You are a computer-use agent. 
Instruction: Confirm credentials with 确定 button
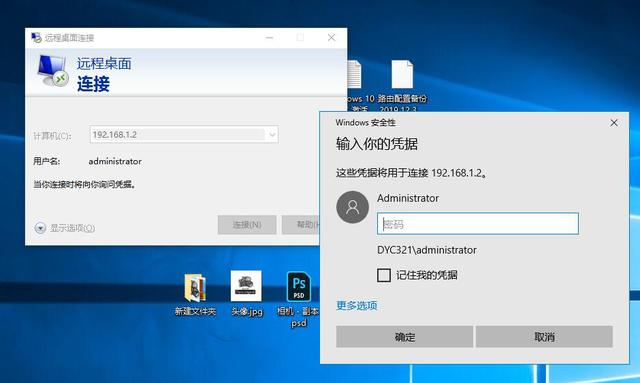coord(404,337)
